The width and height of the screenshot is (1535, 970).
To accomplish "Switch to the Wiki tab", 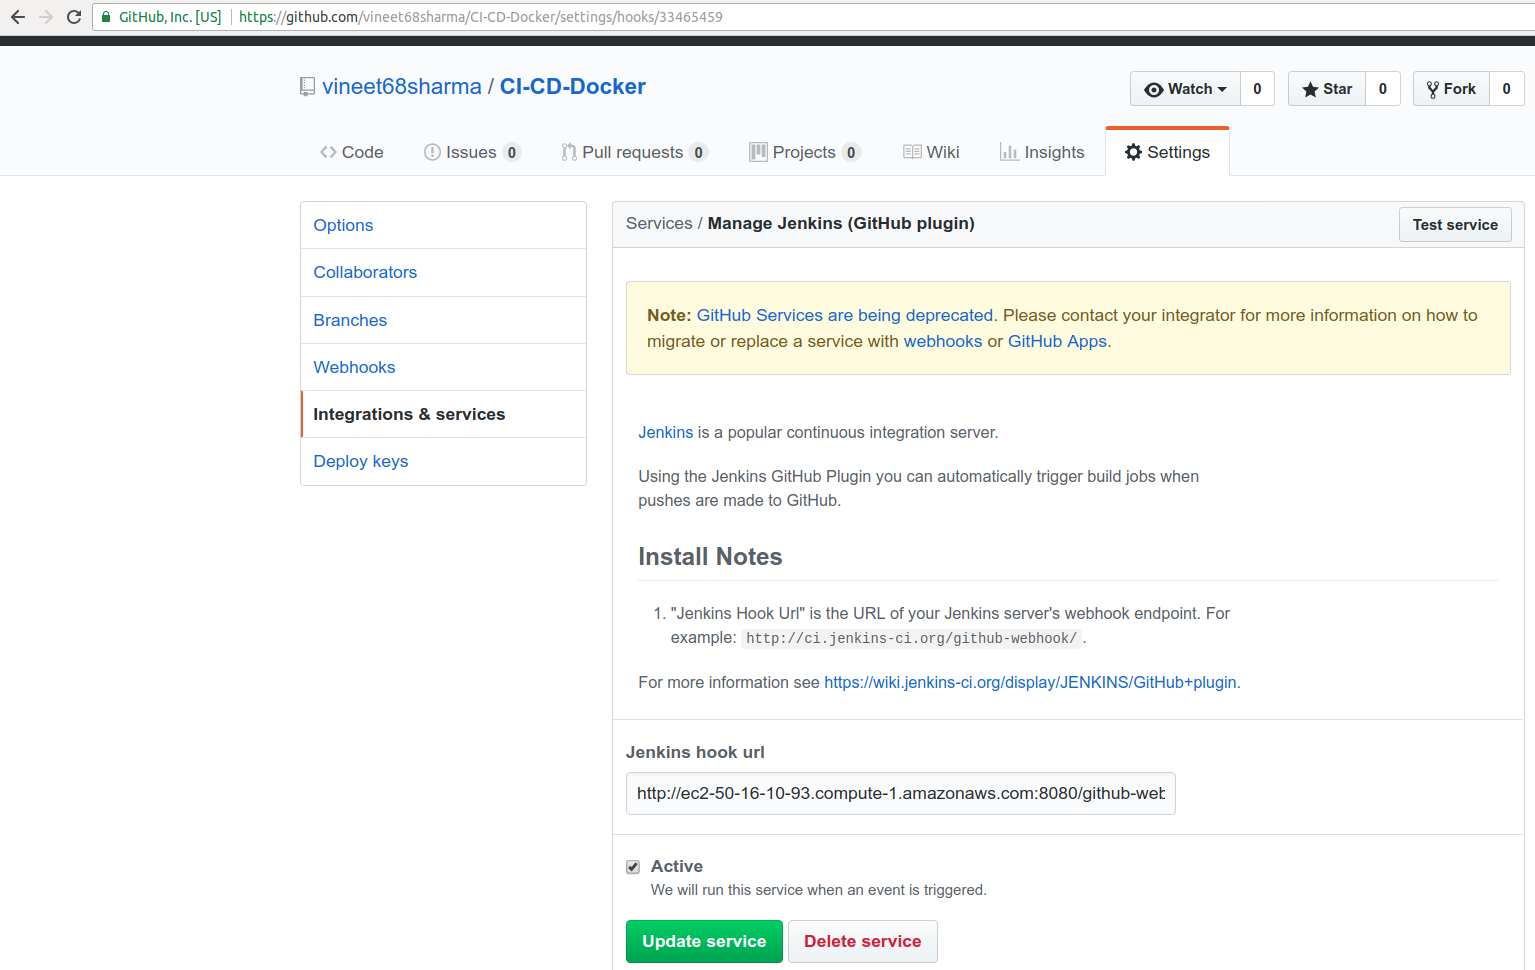I will coord(931,152).
